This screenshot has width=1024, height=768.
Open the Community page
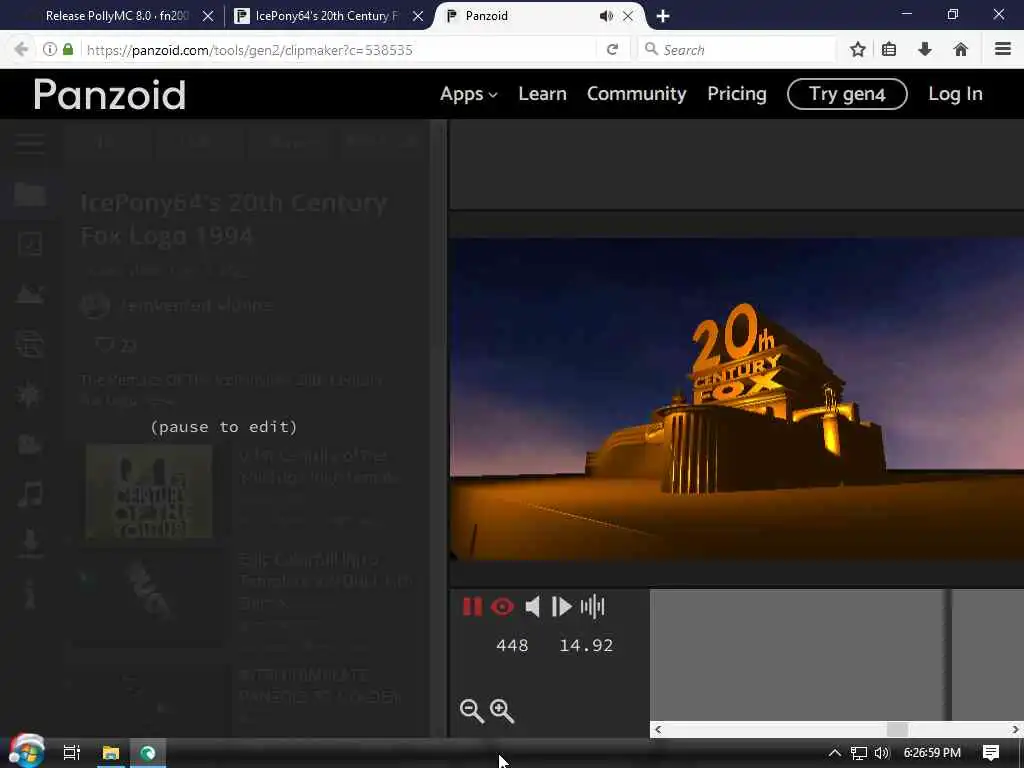(636, 94)
